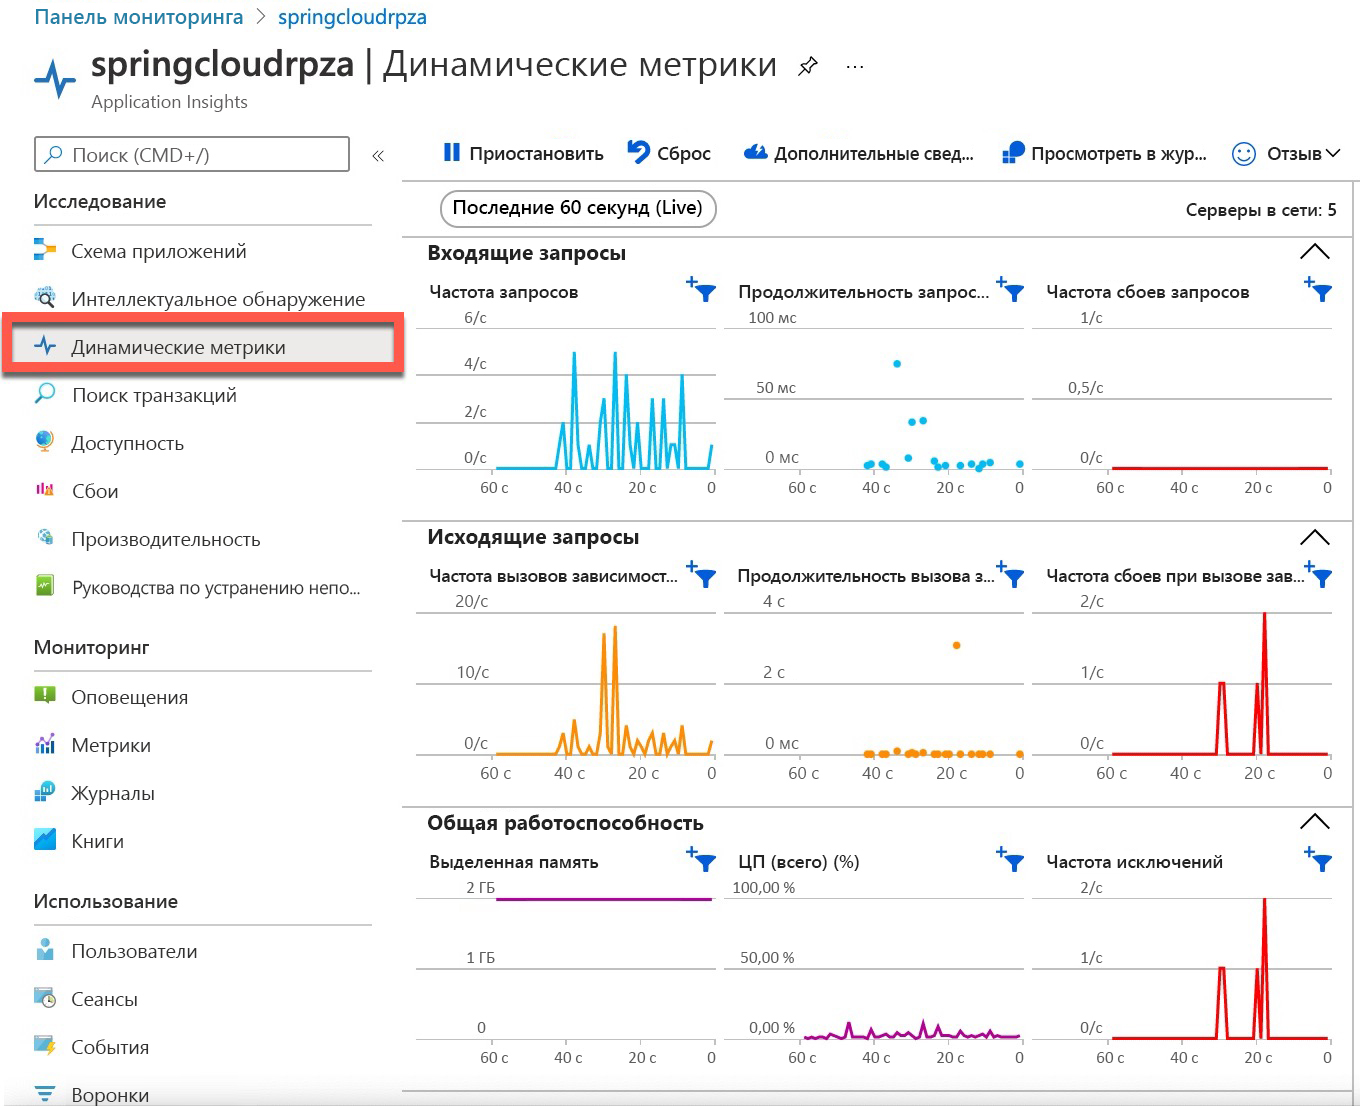Go to Панель мониторинга breadcrumb link
This screenshot has height=1106, width=1360.
[139, 17]
